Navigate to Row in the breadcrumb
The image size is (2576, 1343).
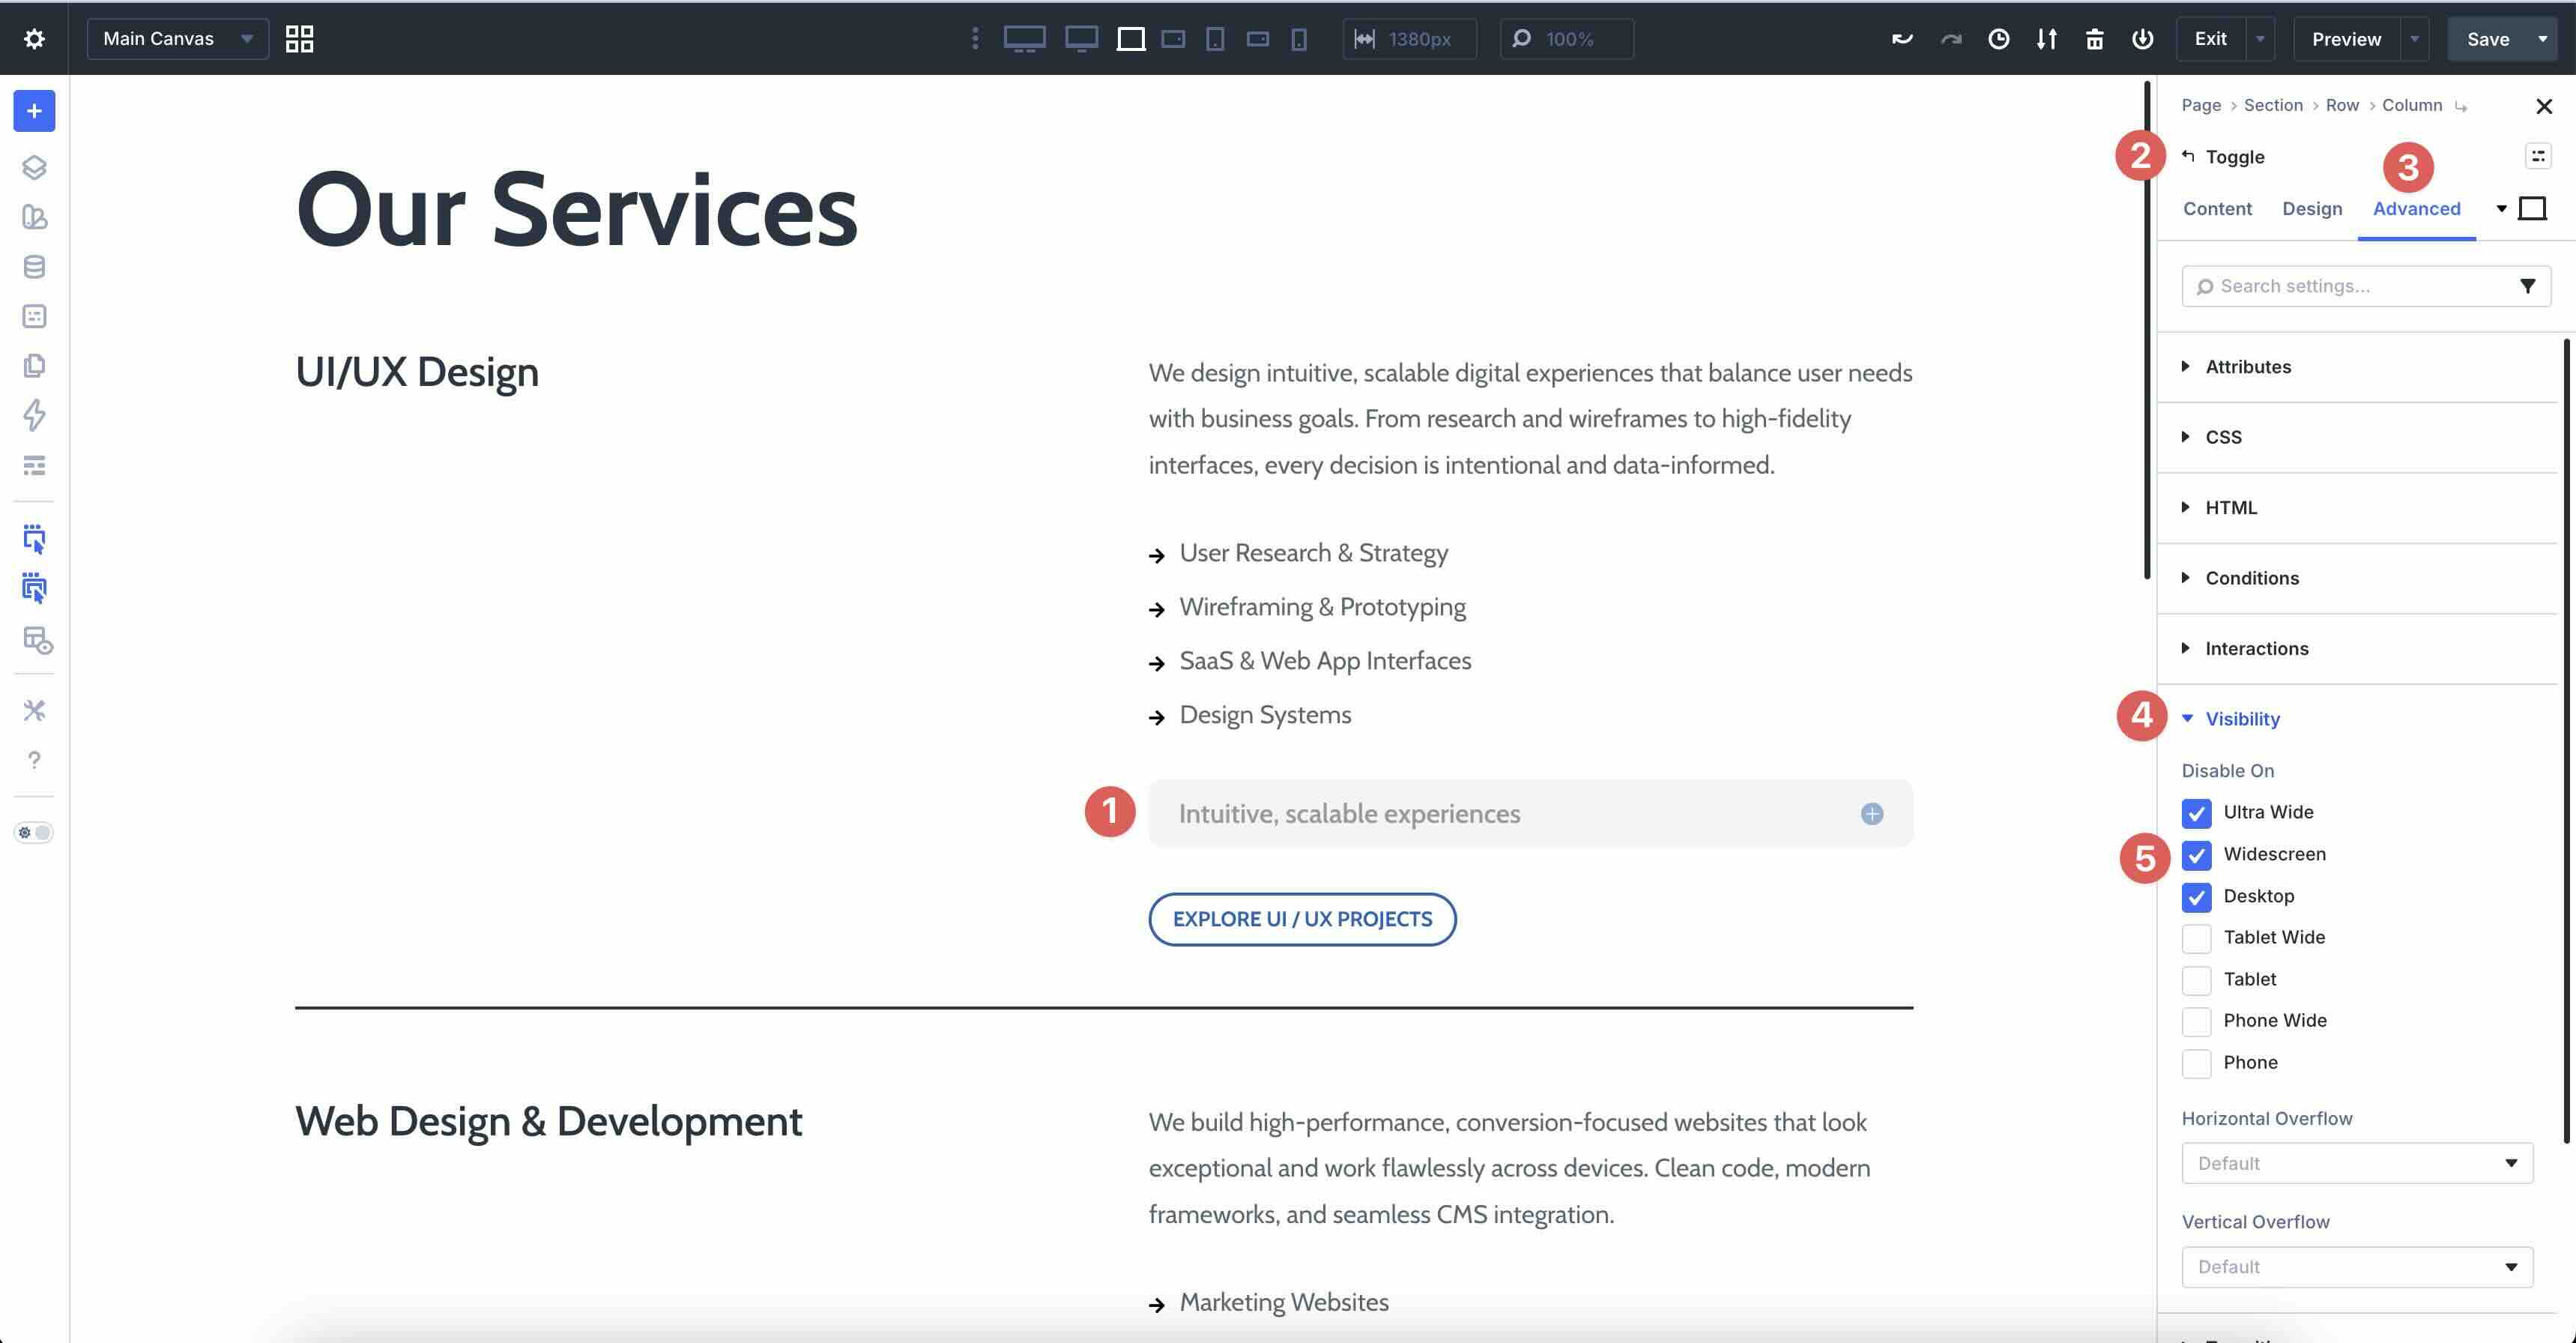point(2343,105)
